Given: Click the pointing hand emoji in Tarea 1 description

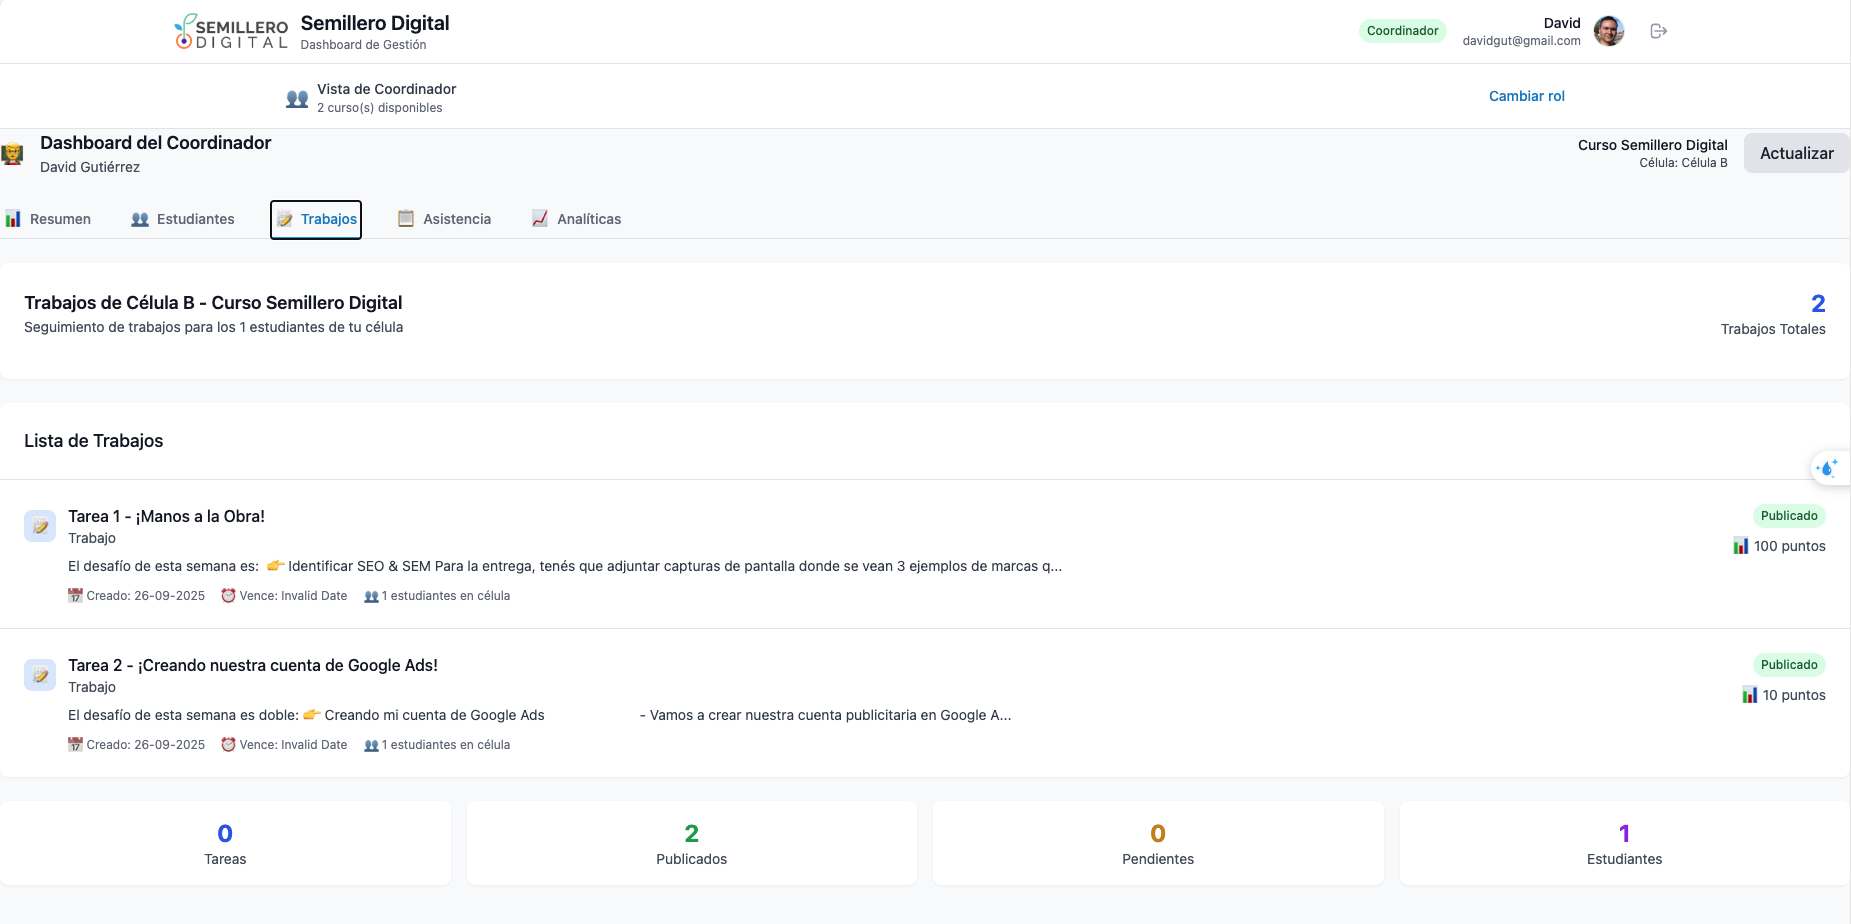Looking at the screenshot, I should pos(276,566).
